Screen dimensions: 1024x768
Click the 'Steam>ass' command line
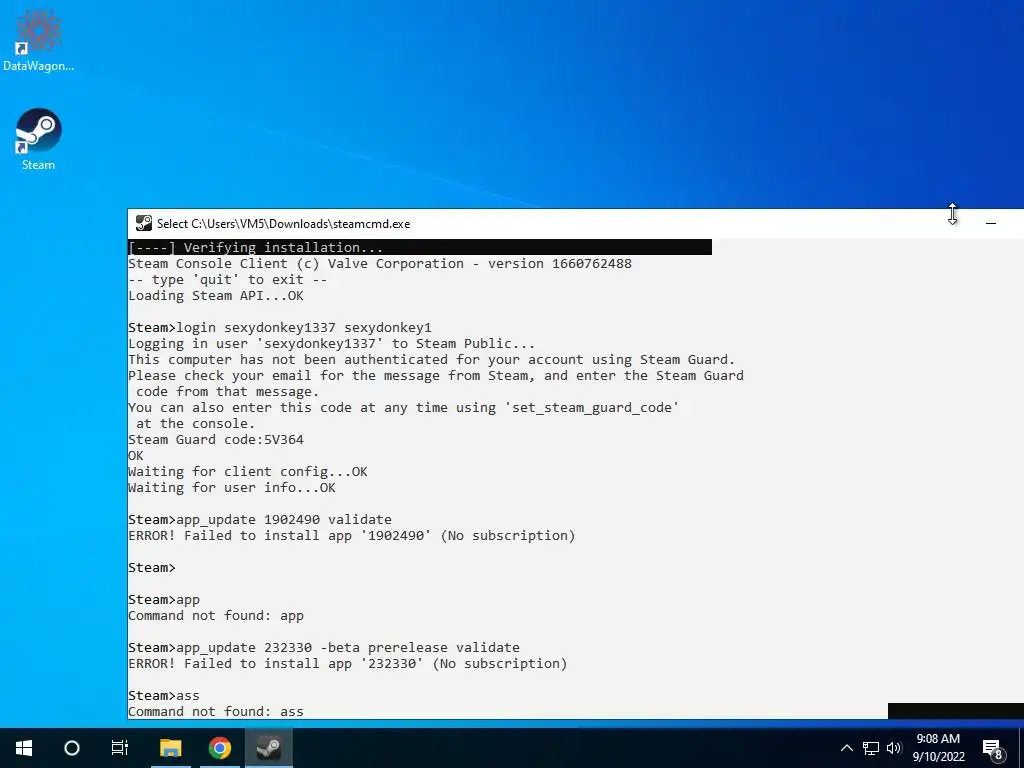point(164,696)
